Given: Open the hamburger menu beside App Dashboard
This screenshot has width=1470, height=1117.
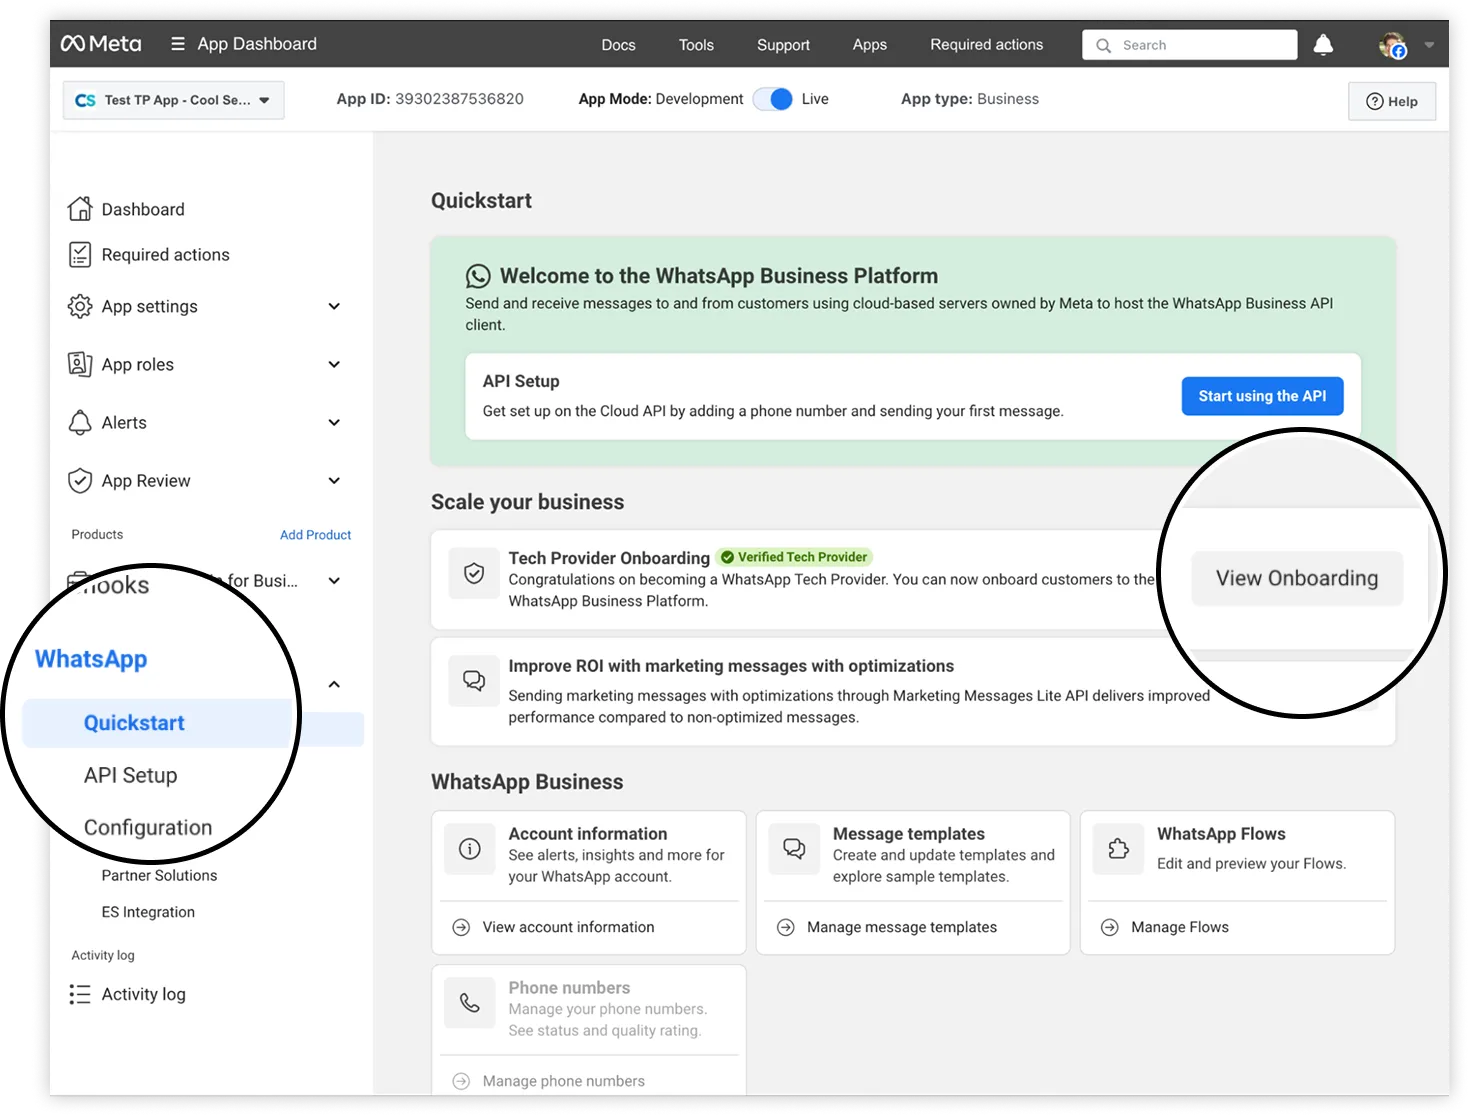Looking at the screenshot, I should pyautogui.click(x=178, y=44).
